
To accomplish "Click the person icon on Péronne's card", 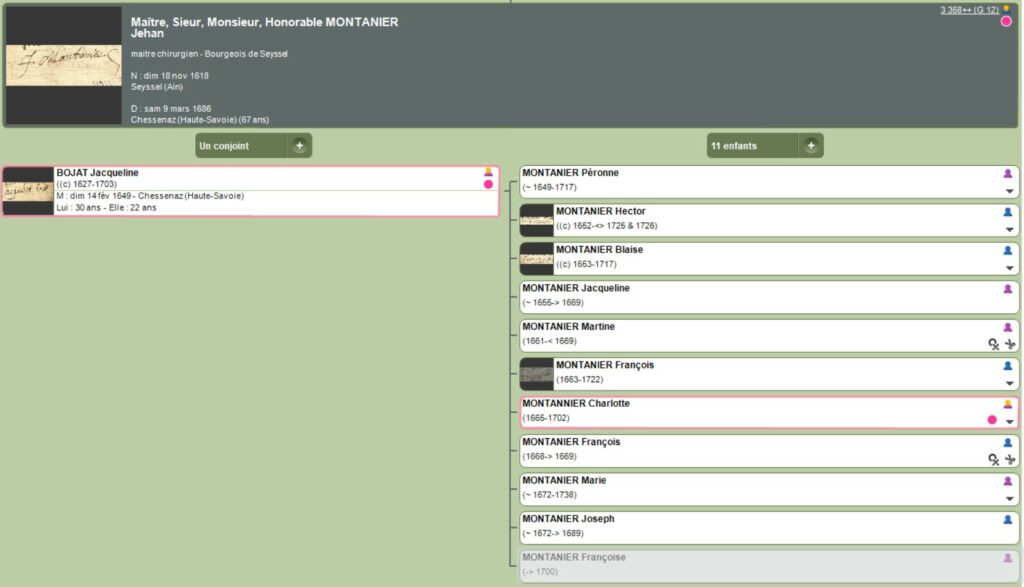I will coord(1008,174).
